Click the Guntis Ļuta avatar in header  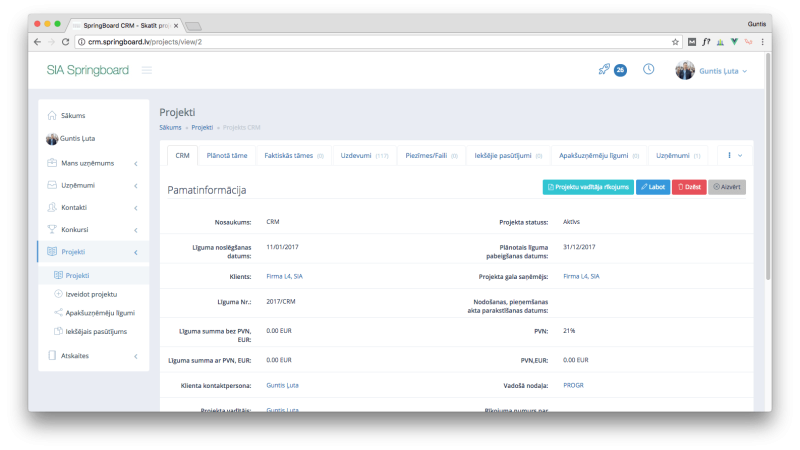tap(685, 70)
